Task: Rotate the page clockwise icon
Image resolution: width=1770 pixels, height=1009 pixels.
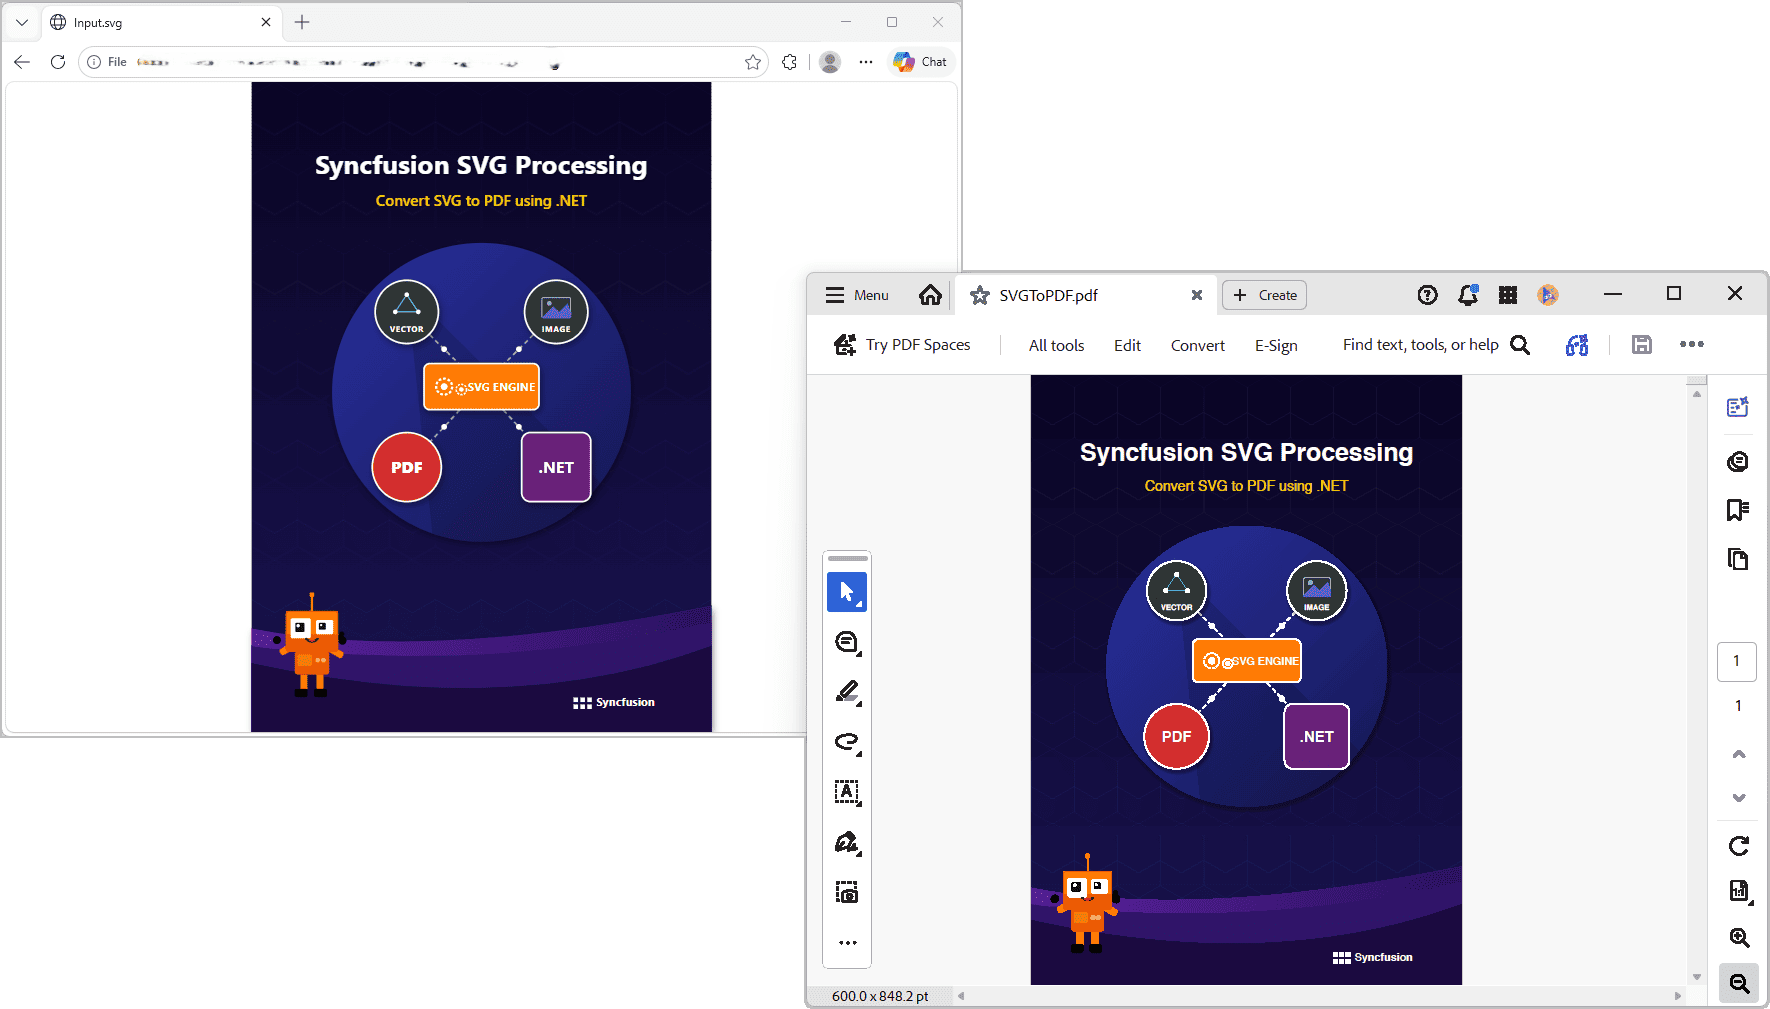Action: pos(1739,846)
